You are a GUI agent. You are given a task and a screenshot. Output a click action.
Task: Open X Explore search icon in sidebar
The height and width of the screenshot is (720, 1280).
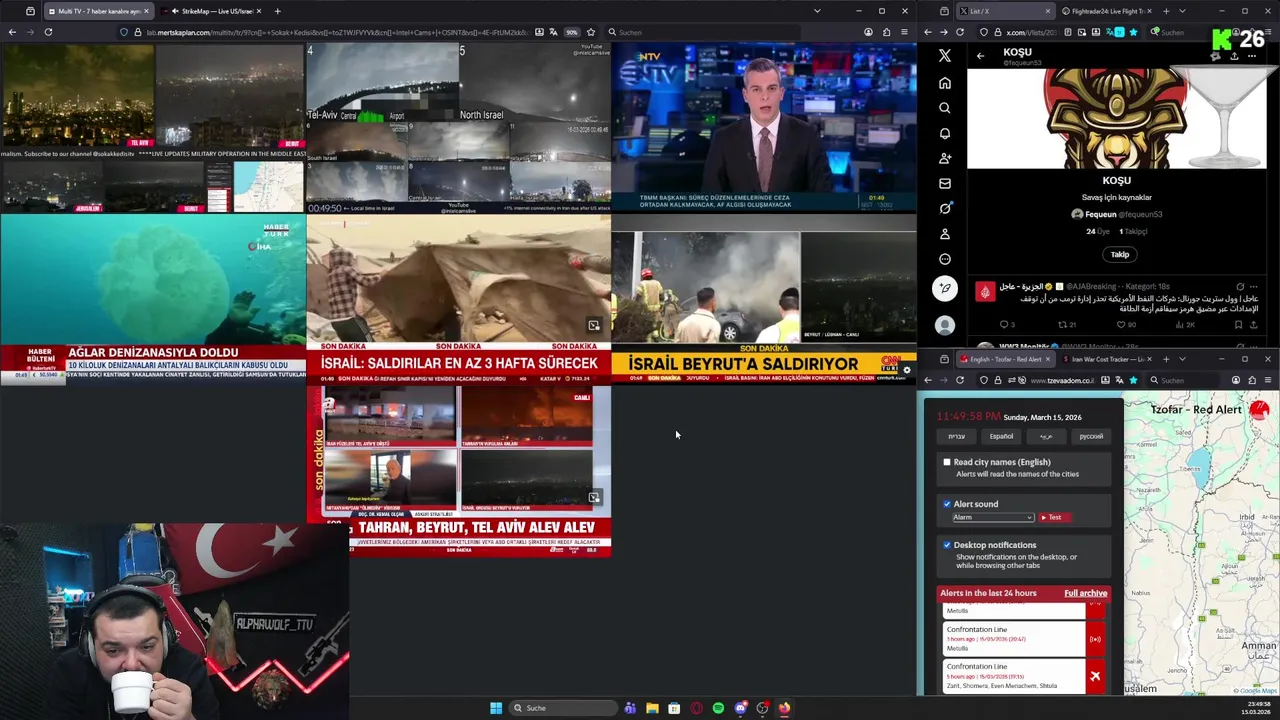point(944,108)
